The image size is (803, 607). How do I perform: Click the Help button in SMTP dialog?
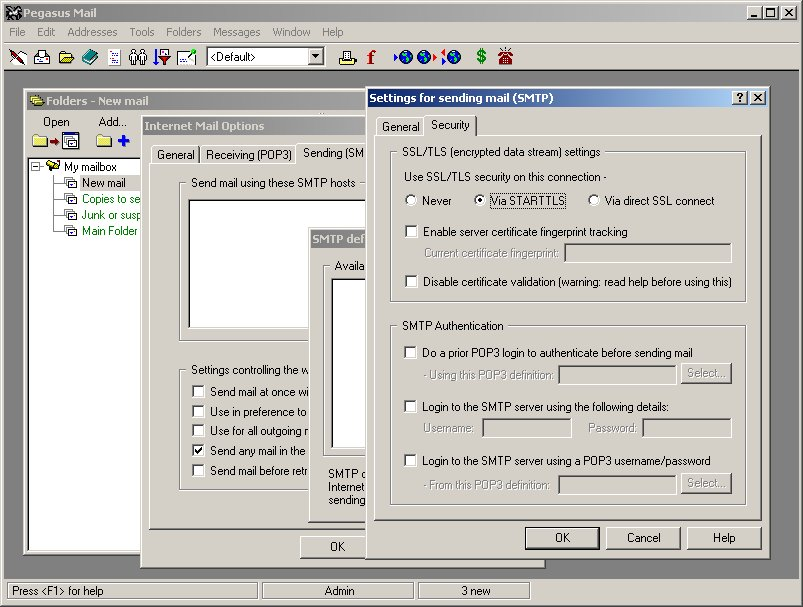click(724, 537)
